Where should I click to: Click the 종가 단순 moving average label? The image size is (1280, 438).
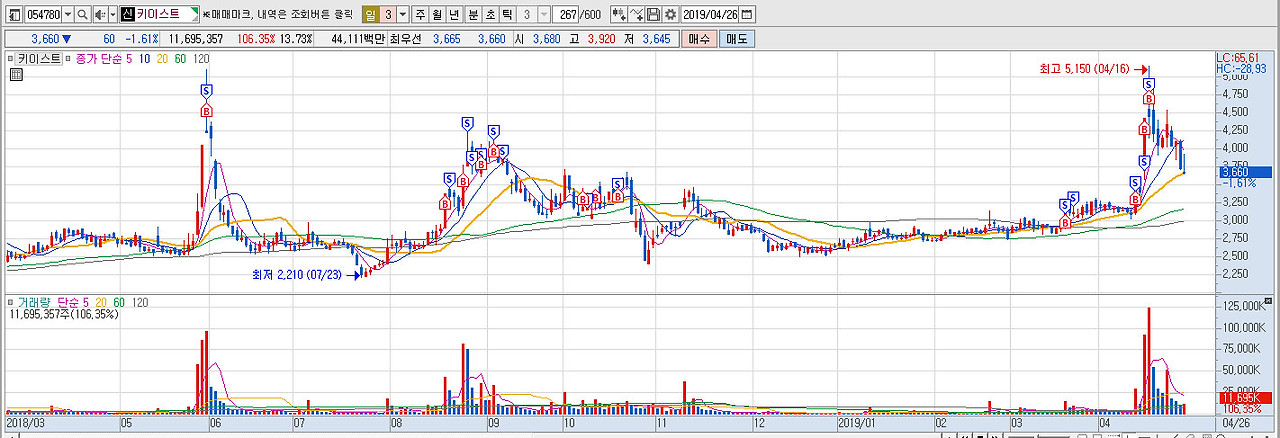[x=98, y=58]
